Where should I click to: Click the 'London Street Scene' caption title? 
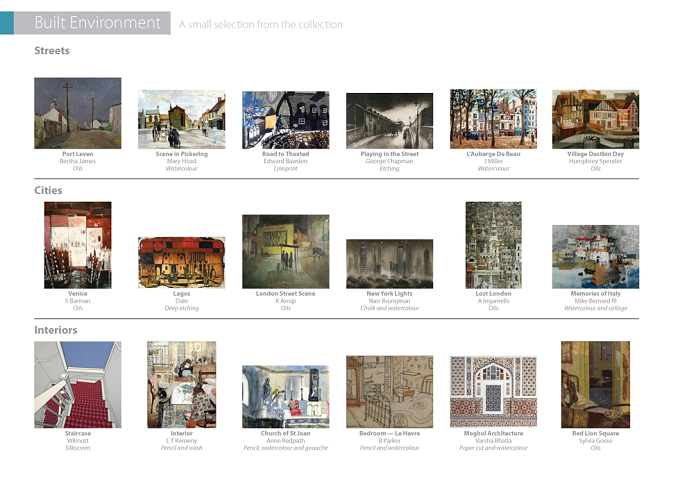click(285, 294)
